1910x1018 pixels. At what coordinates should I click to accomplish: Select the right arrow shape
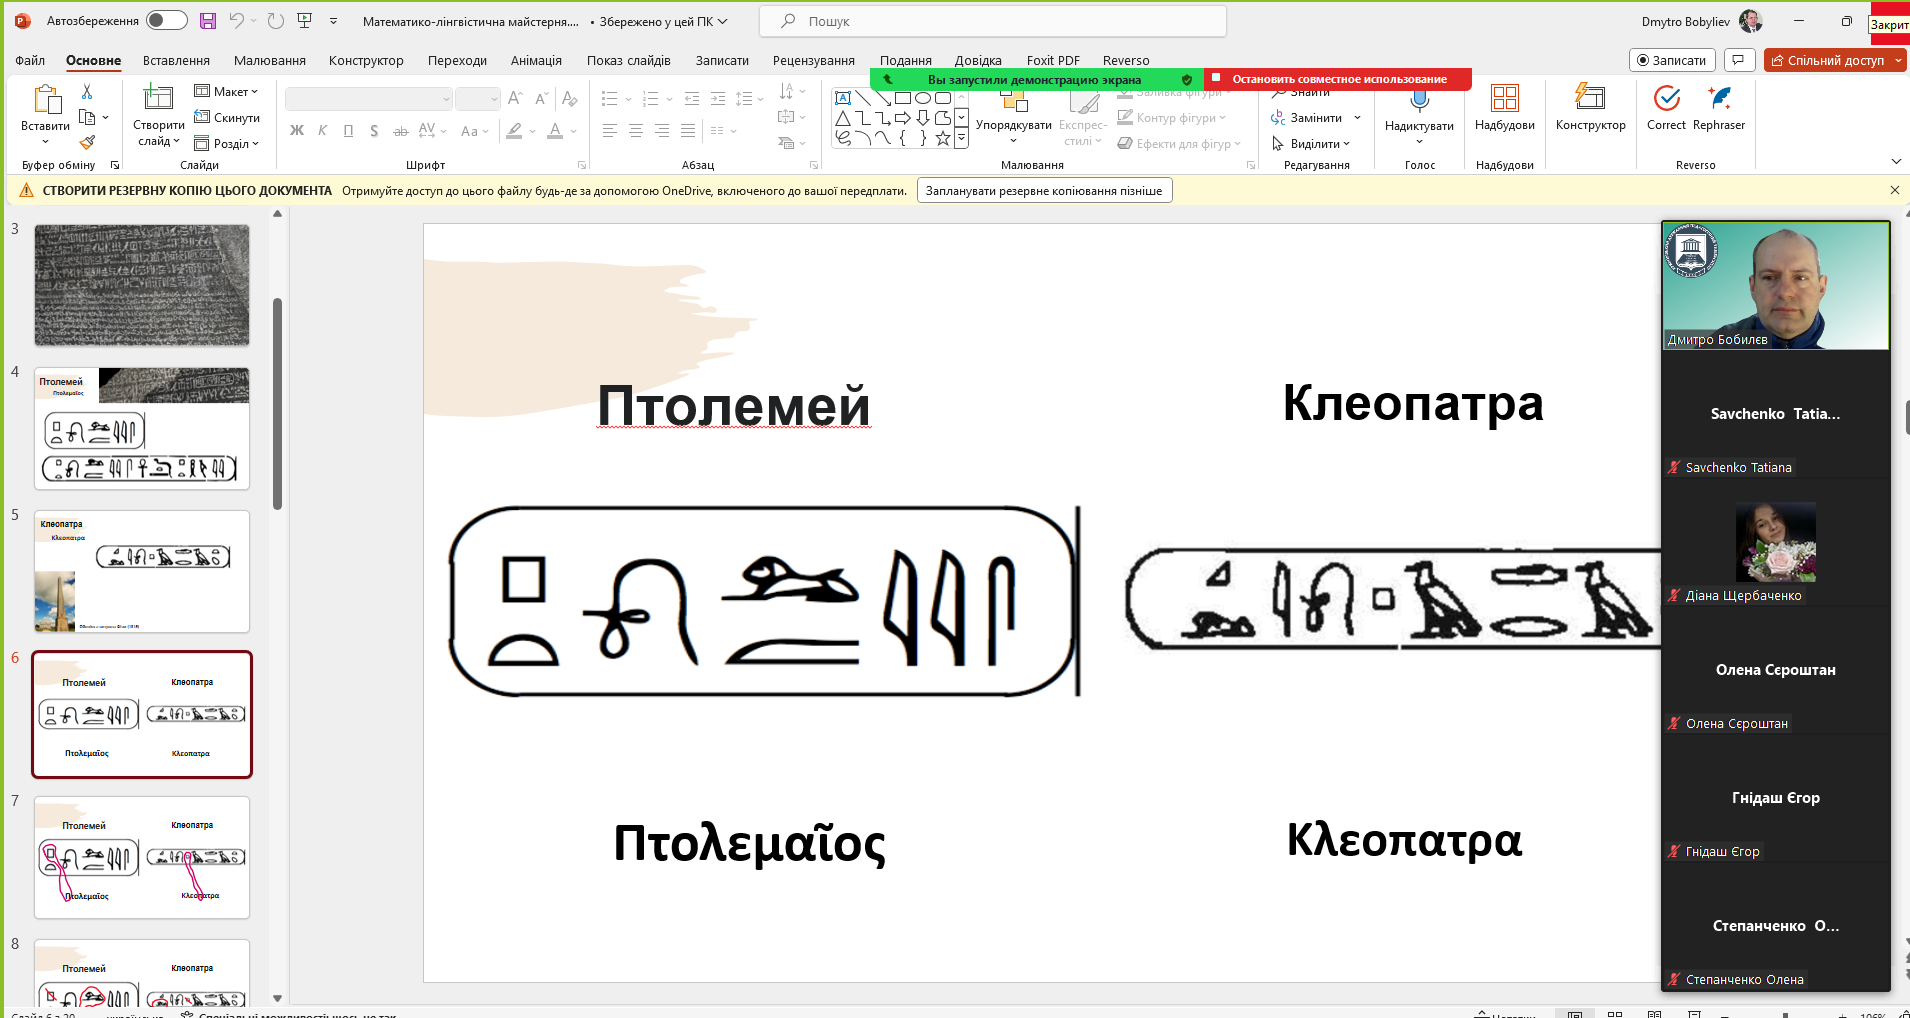click(903, 118)
